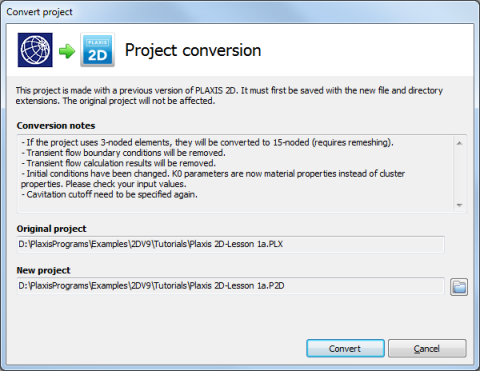
Task: Click the conversion notes scroll down arrow
Action: pyautogui.click(x=459, y=205)
